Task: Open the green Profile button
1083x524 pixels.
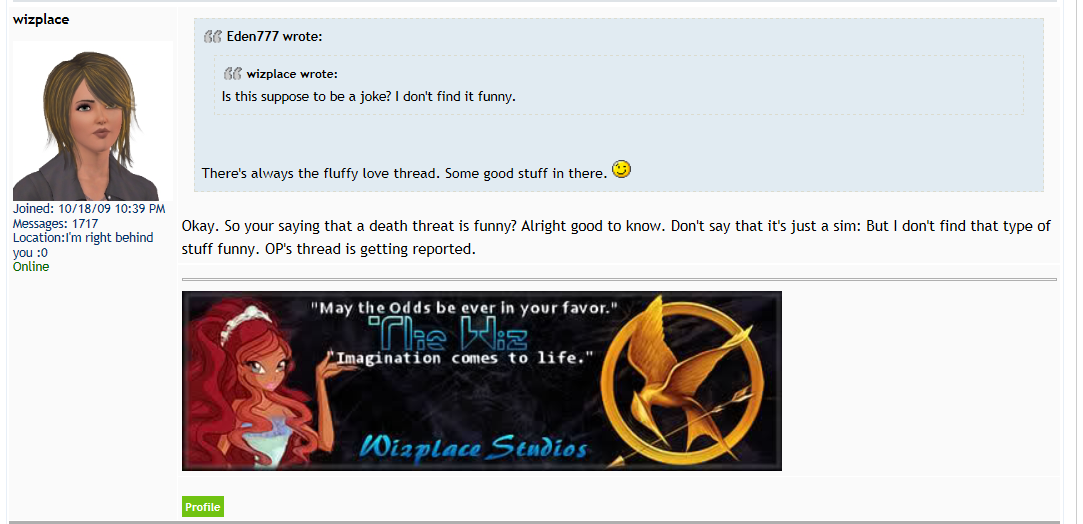Action: tap(203, 507)
